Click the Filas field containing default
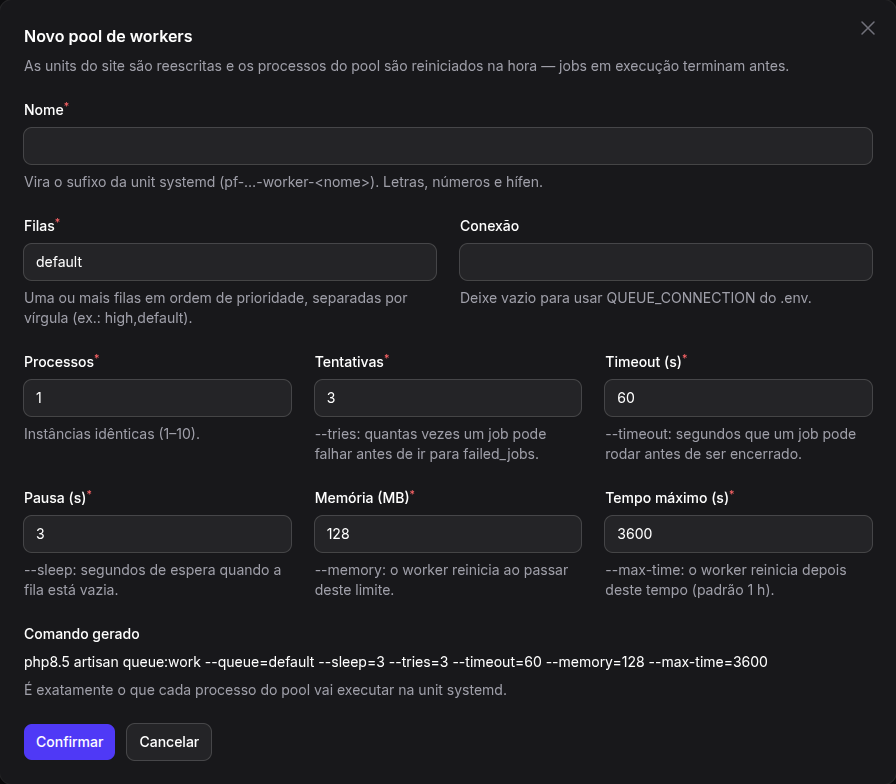 coord(230,262)
